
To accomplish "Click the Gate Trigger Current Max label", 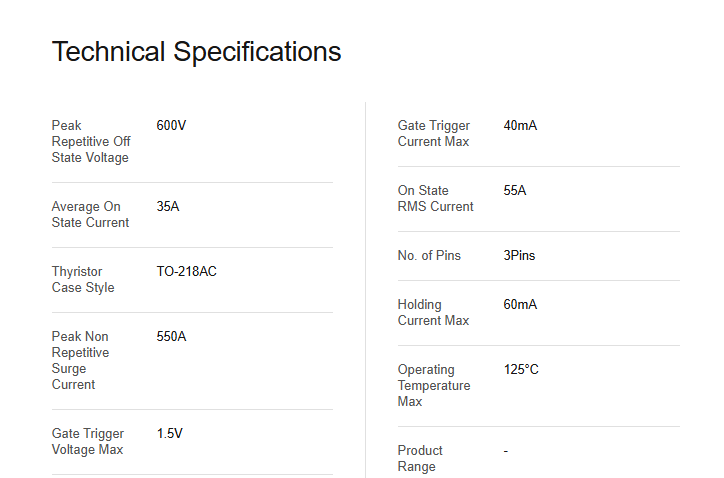I will tap(434, 134).
